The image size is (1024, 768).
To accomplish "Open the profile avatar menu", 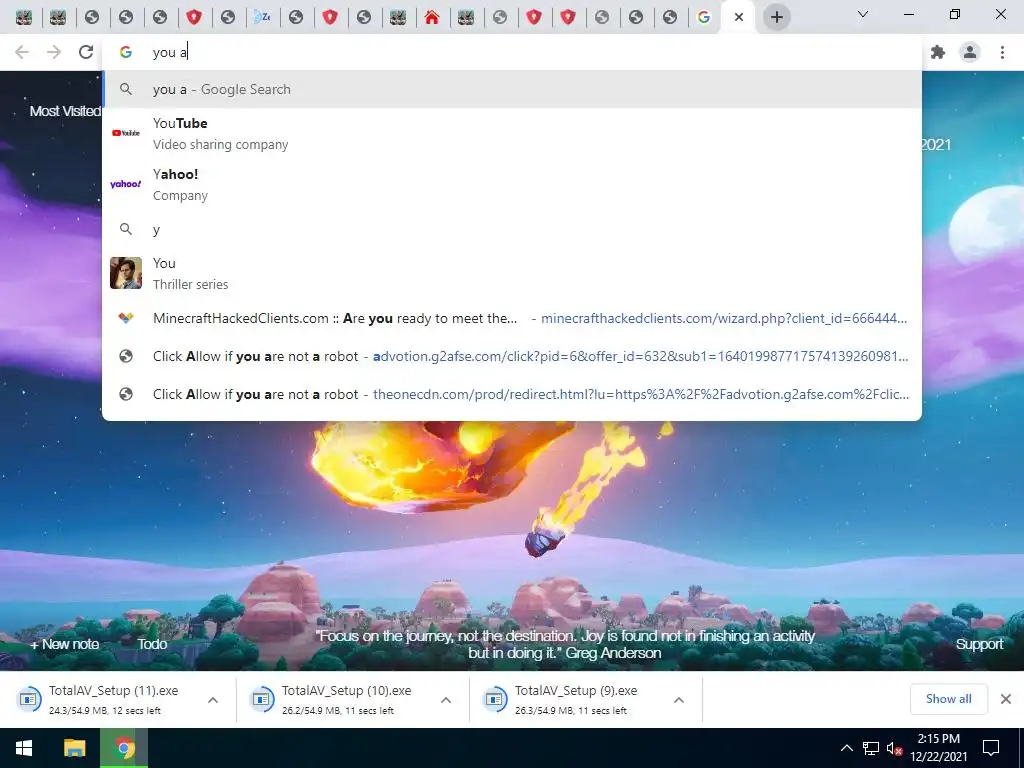I will click(x=970, y=52).
